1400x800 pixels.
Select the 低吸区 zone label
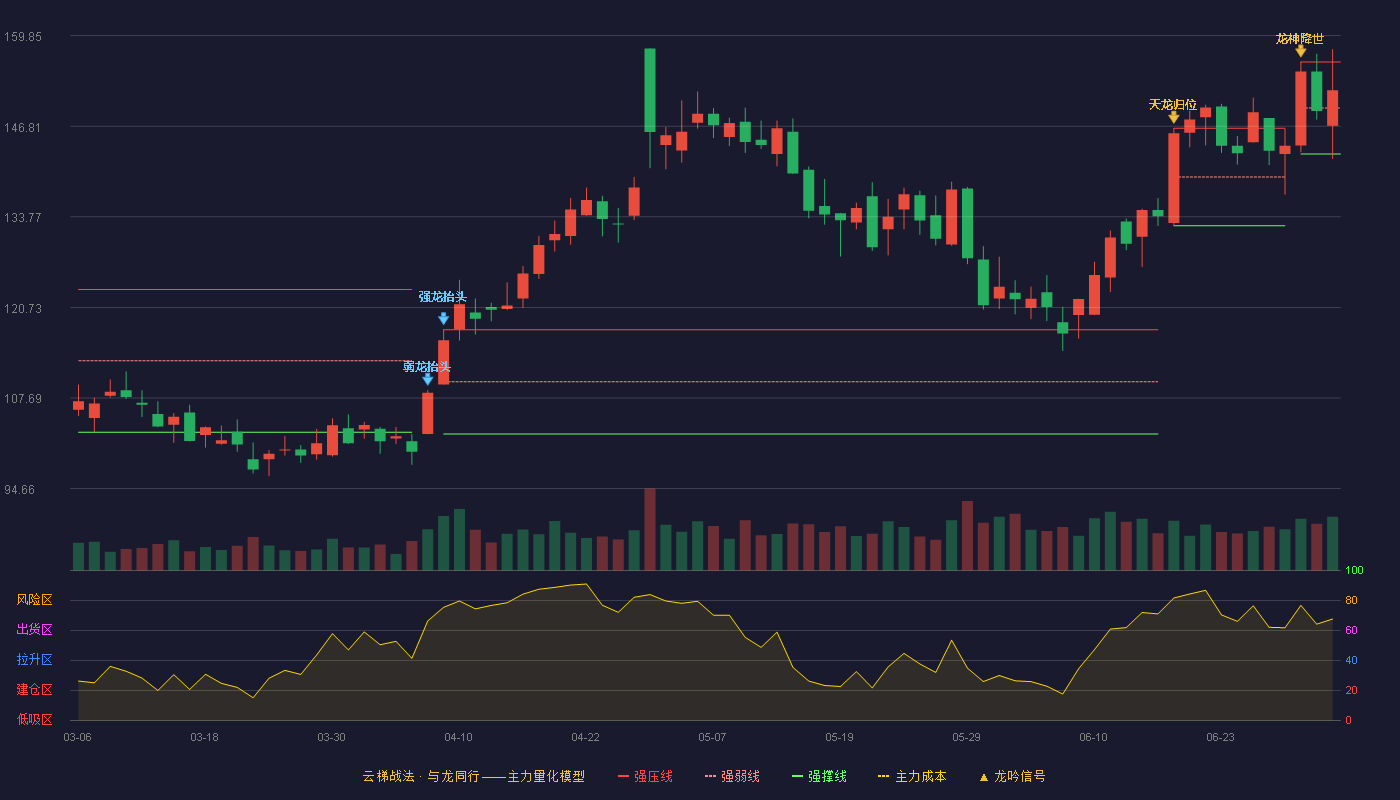[x=34, y=719]
